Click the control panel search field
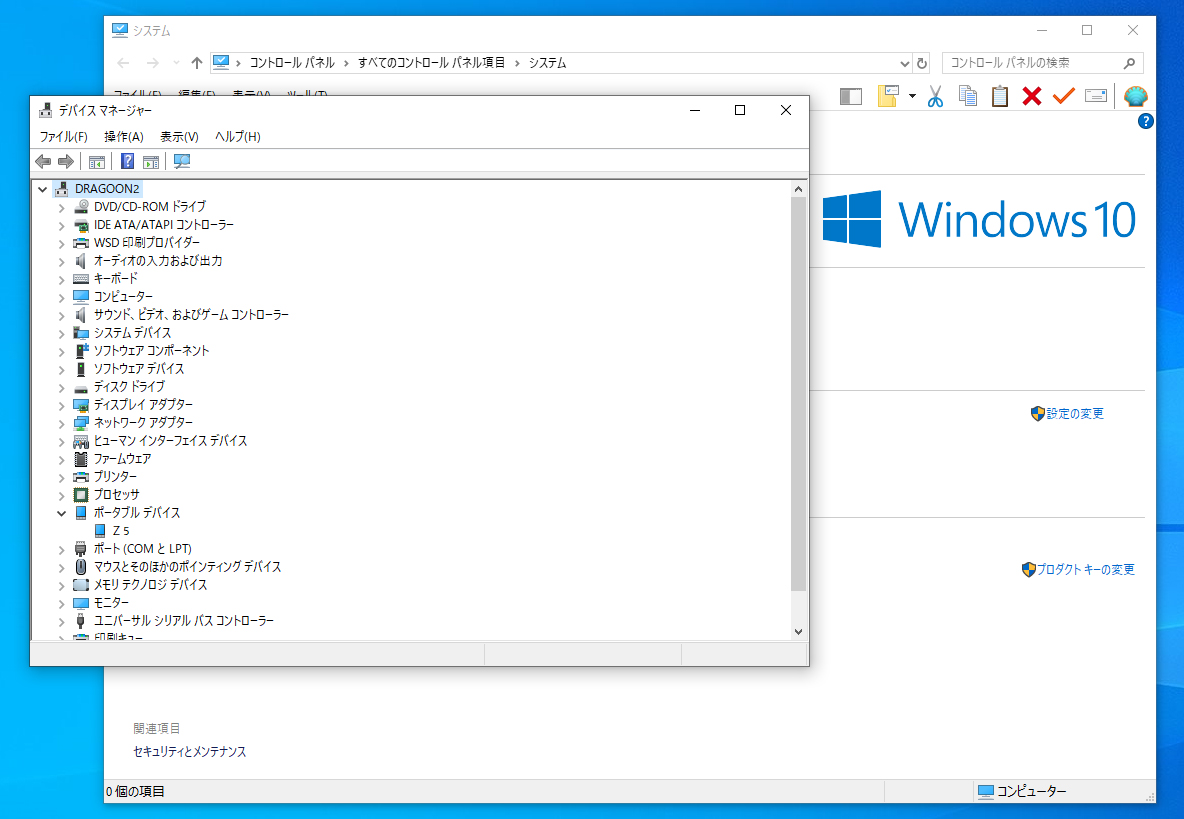This screenshot has width=1184, height=819. (1032, 63)
